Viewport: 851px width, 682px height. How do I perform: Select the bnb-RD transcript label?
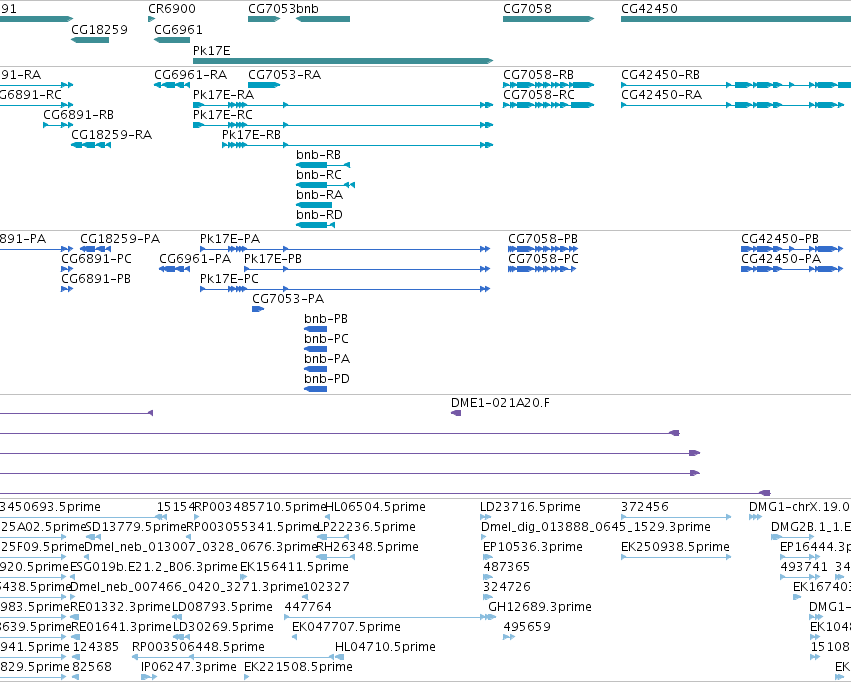(319, 214)
